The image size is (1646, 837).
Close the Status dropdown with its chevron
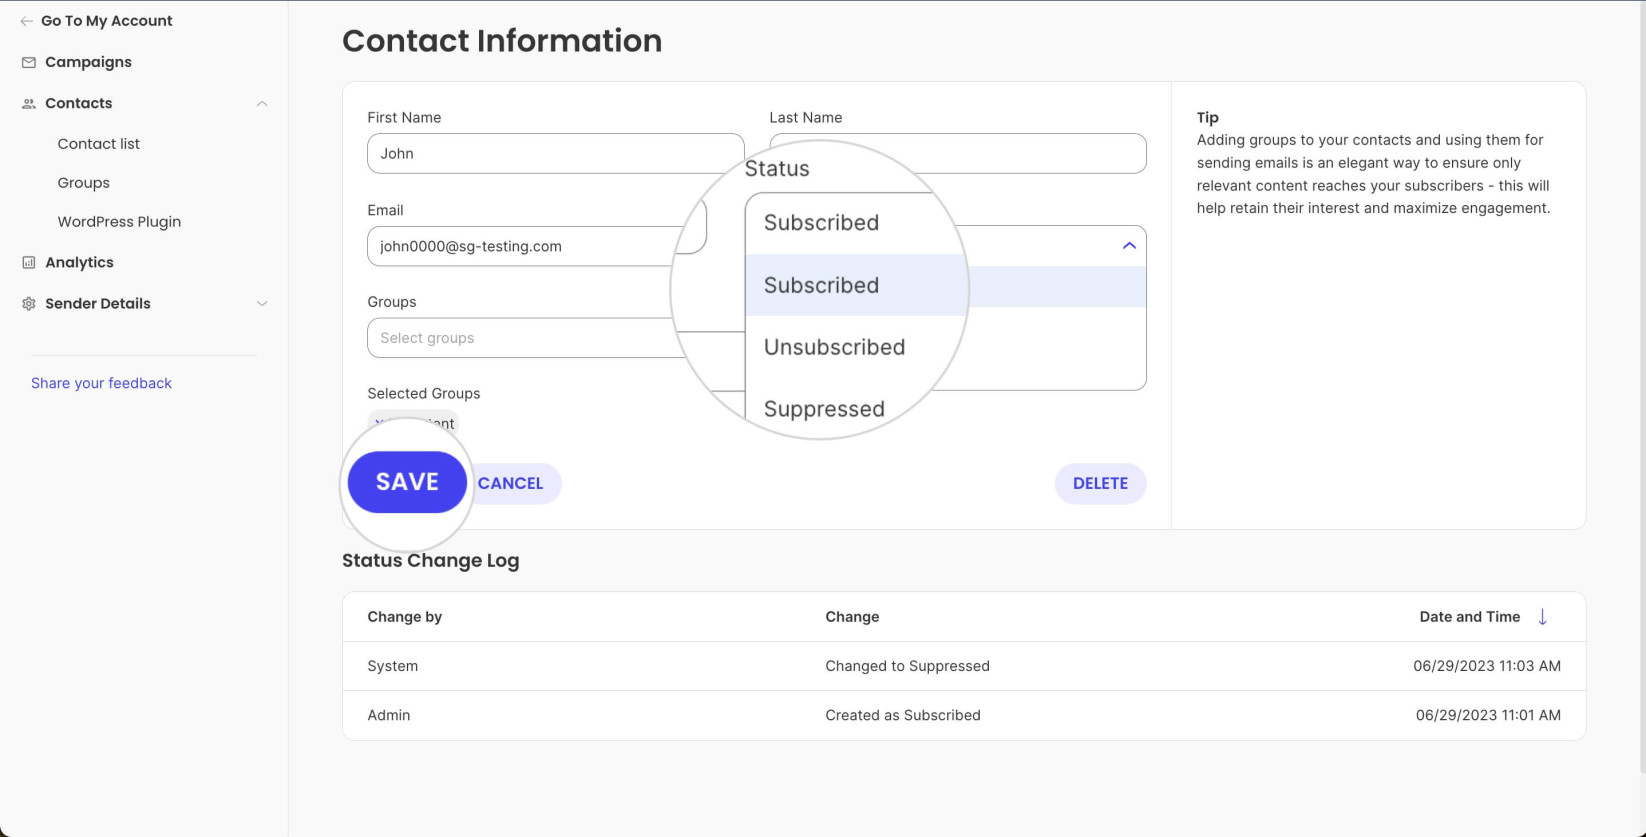coord(1129,246)
